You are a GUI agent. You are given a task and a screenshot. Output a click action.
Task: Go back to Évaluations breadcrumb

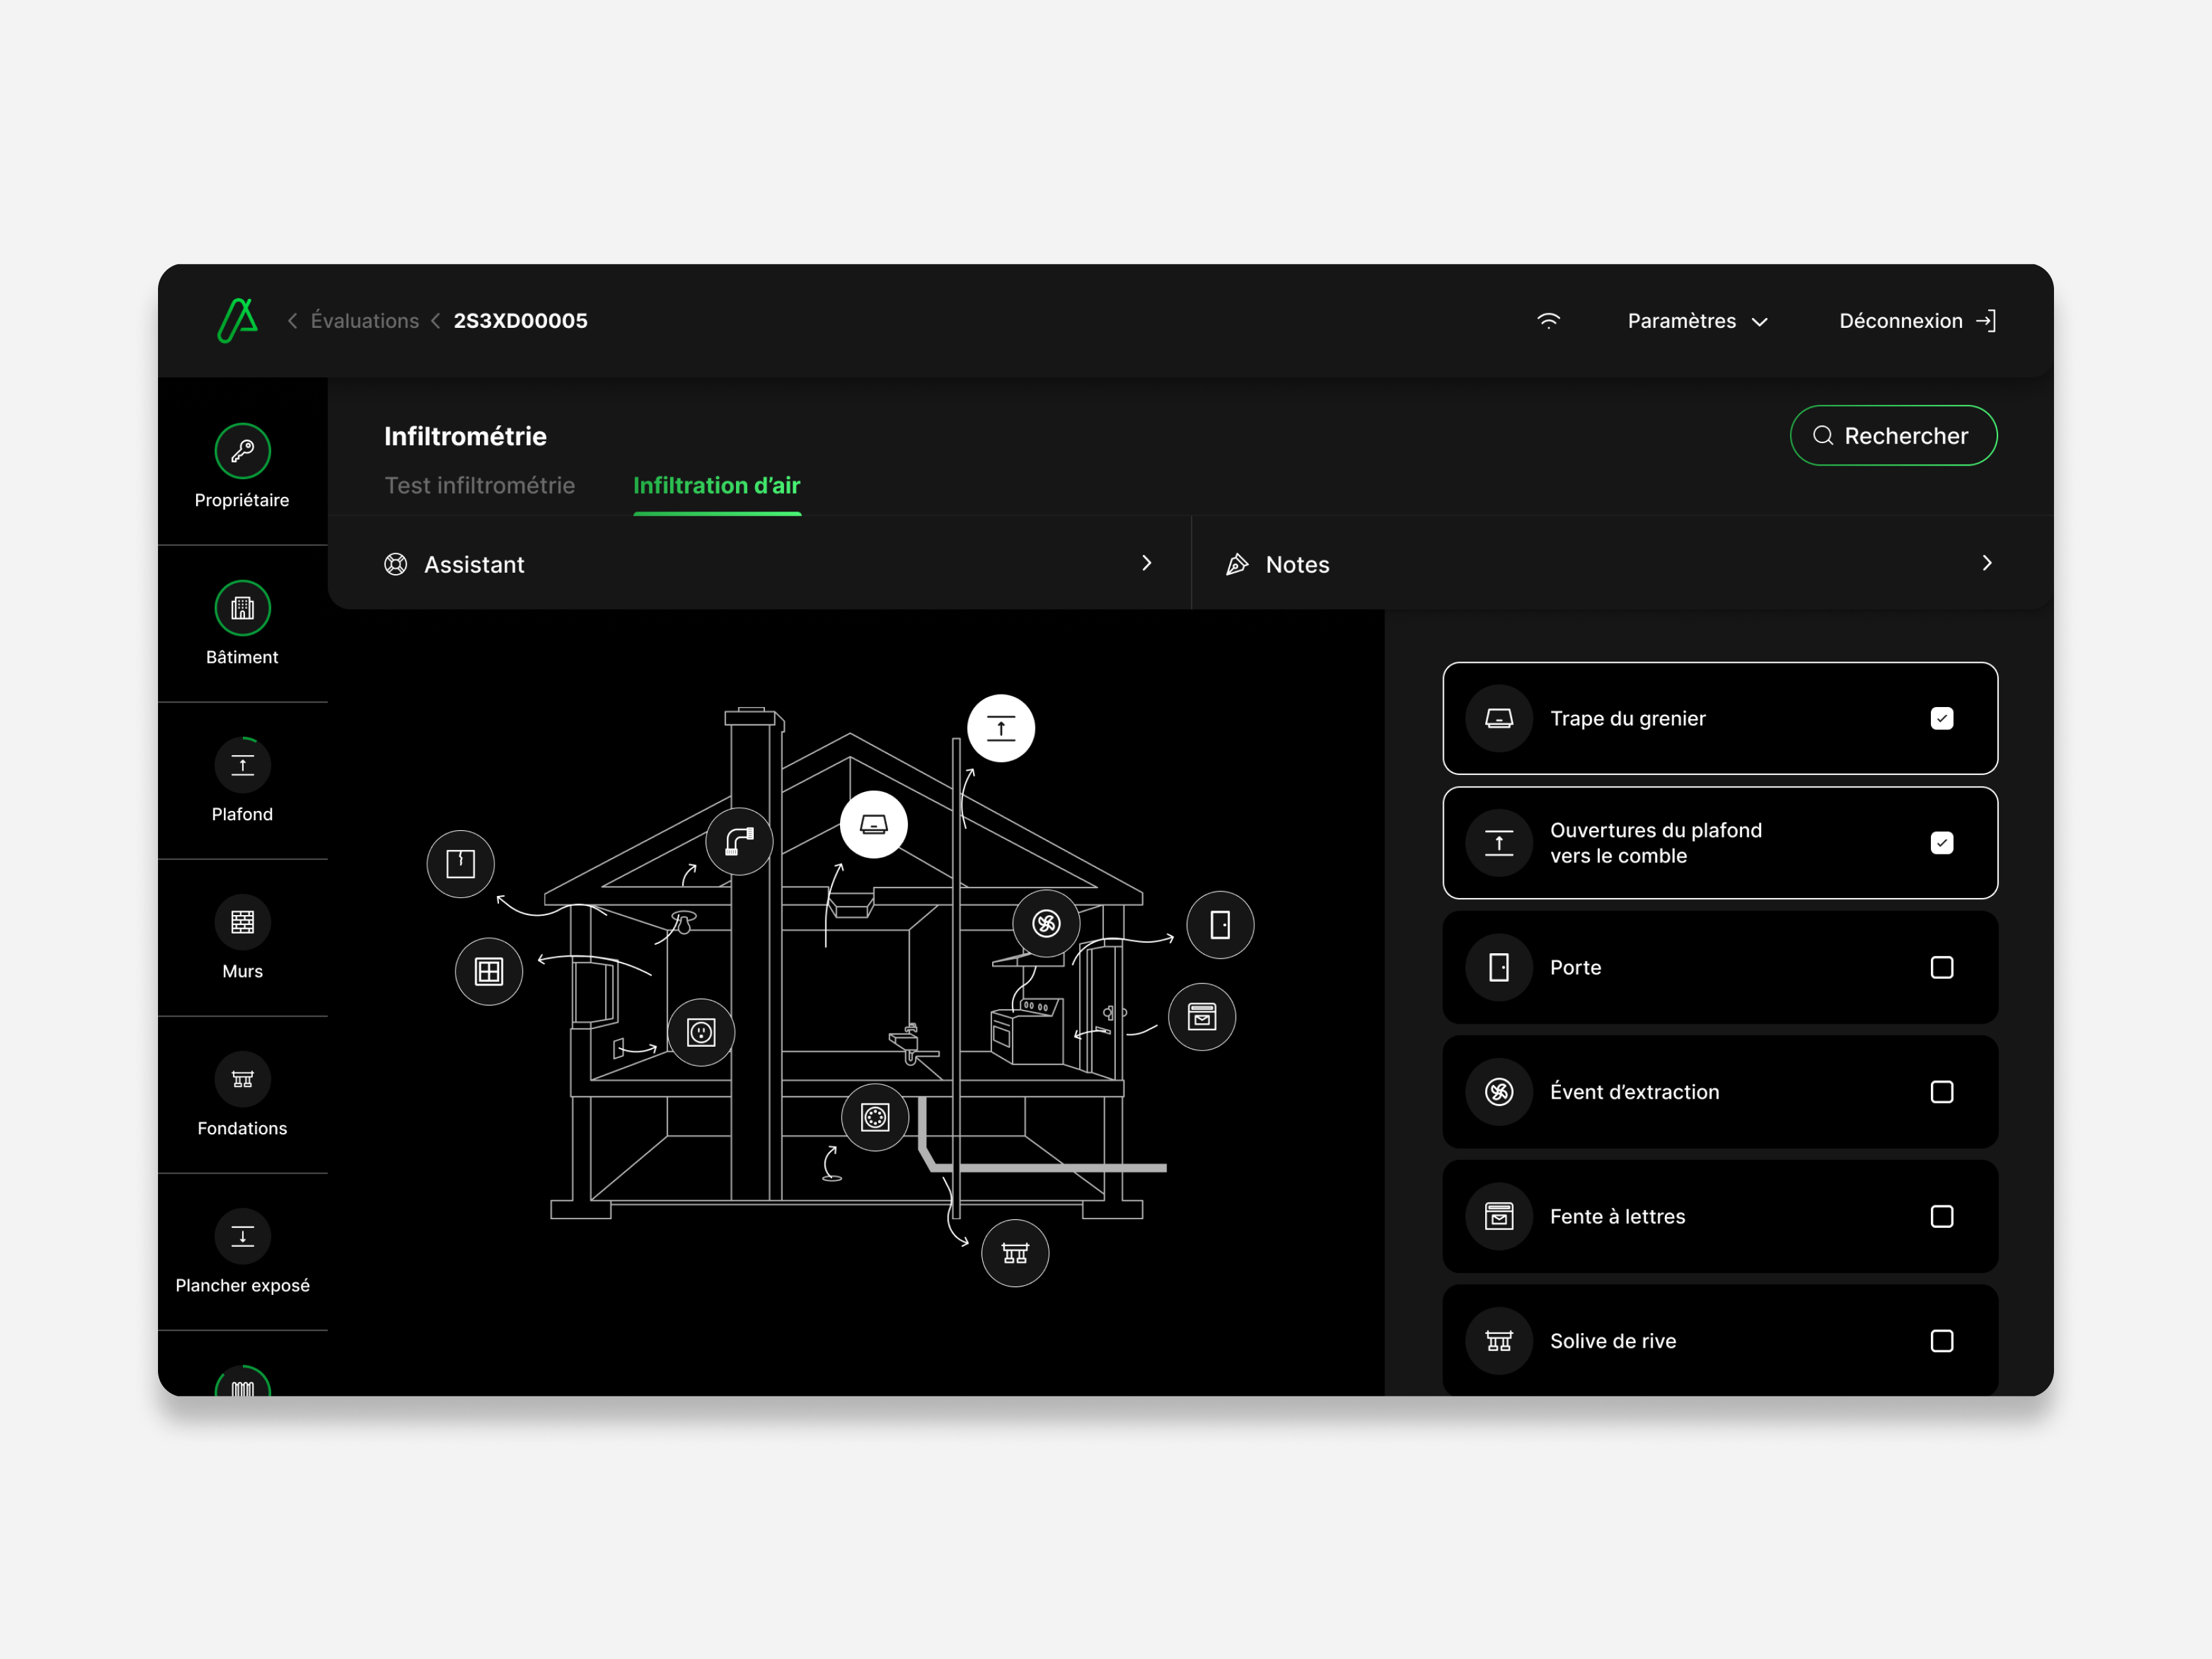364,321
